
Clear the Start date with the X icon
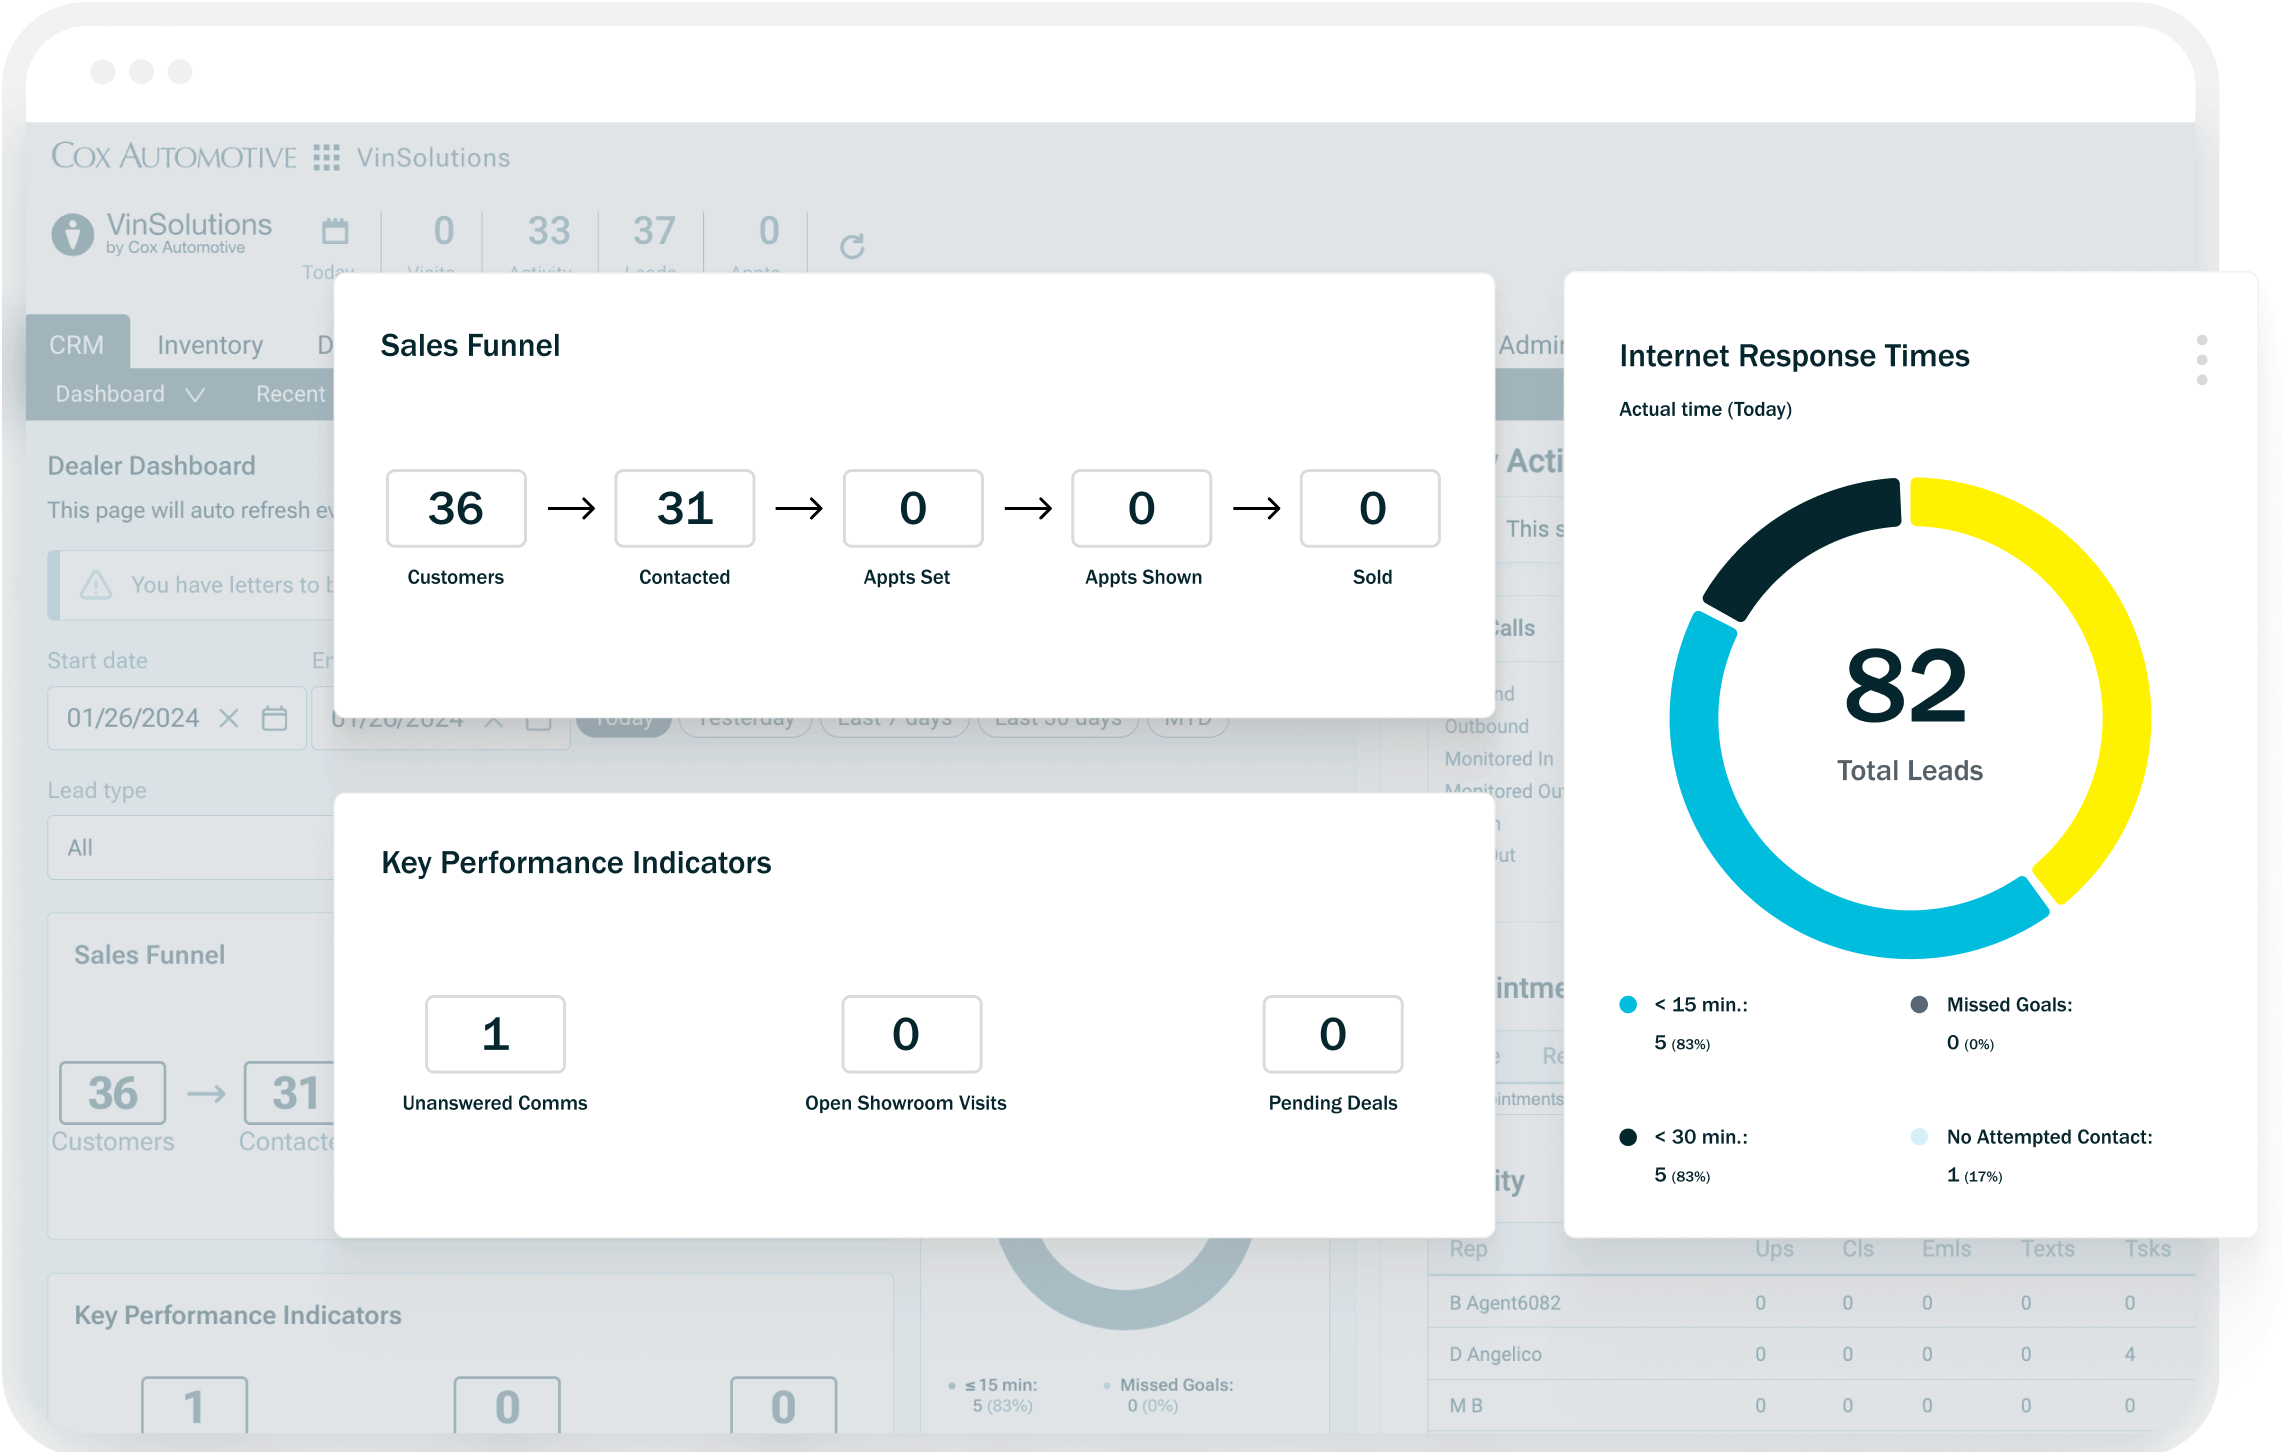229,718
